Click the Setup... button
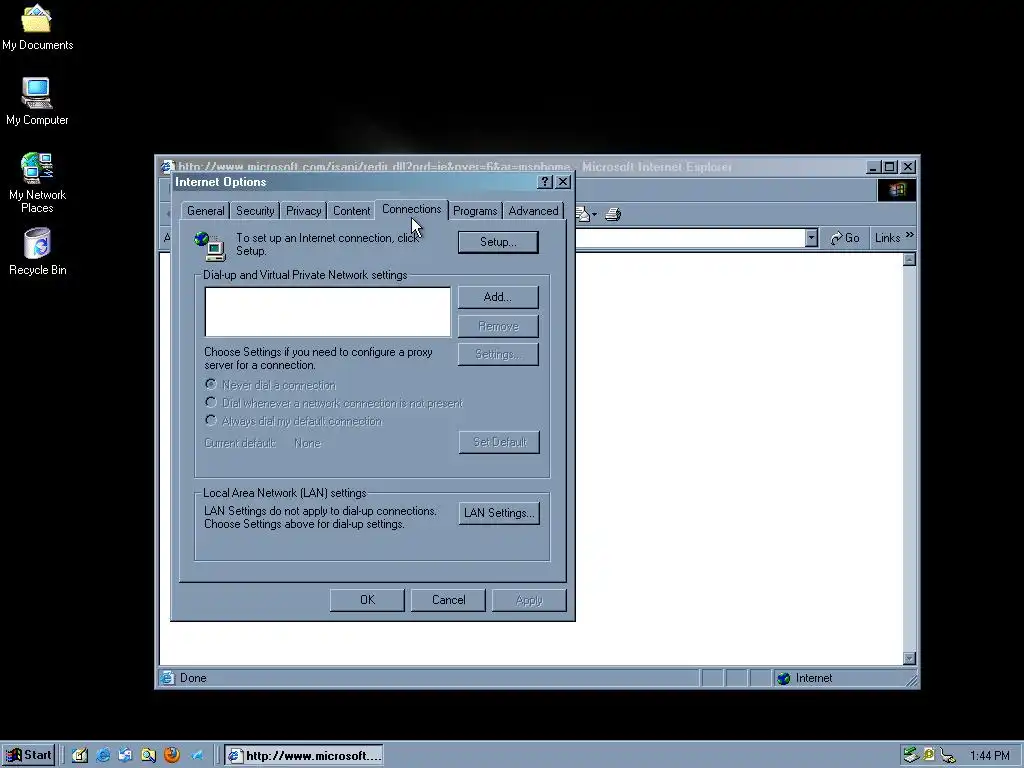Image resolution: width=1024 pixels, height=768 pixels. click(498, 242)
